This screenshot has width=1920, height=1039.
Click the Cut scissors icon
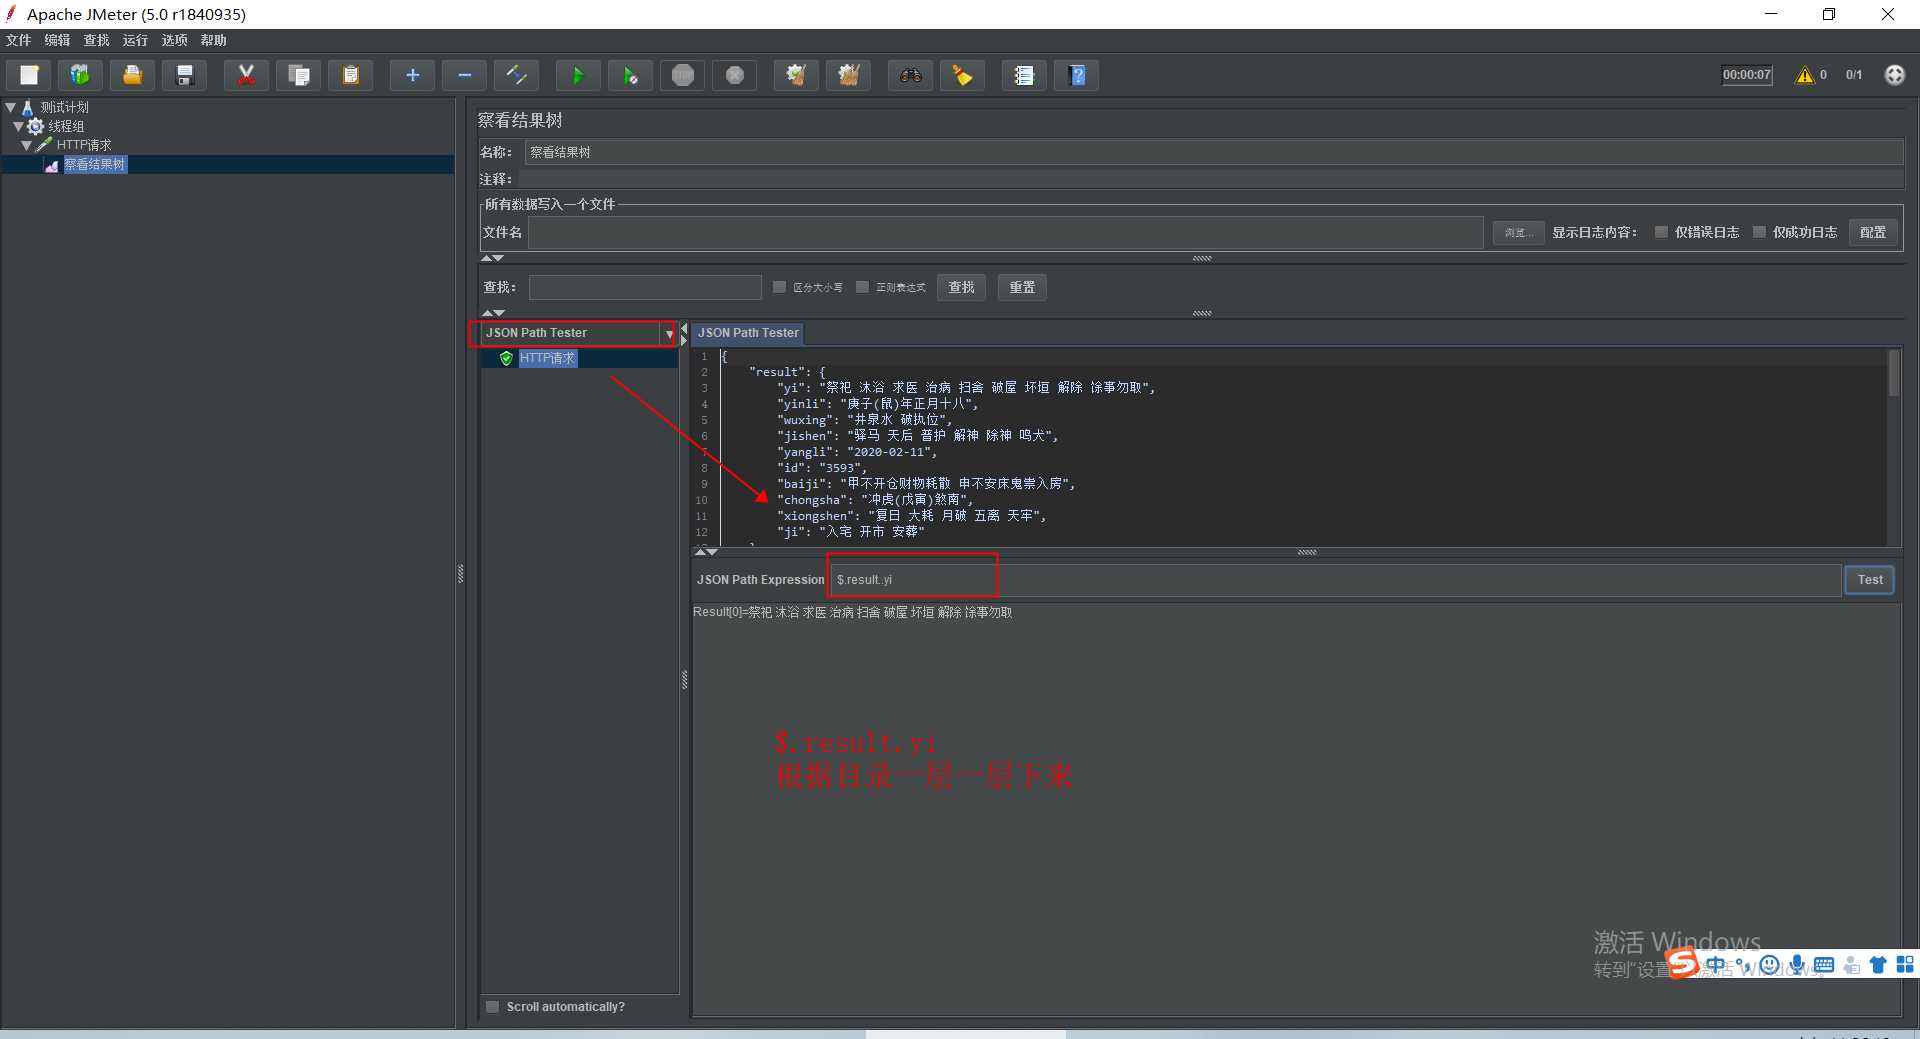(246, 75)
